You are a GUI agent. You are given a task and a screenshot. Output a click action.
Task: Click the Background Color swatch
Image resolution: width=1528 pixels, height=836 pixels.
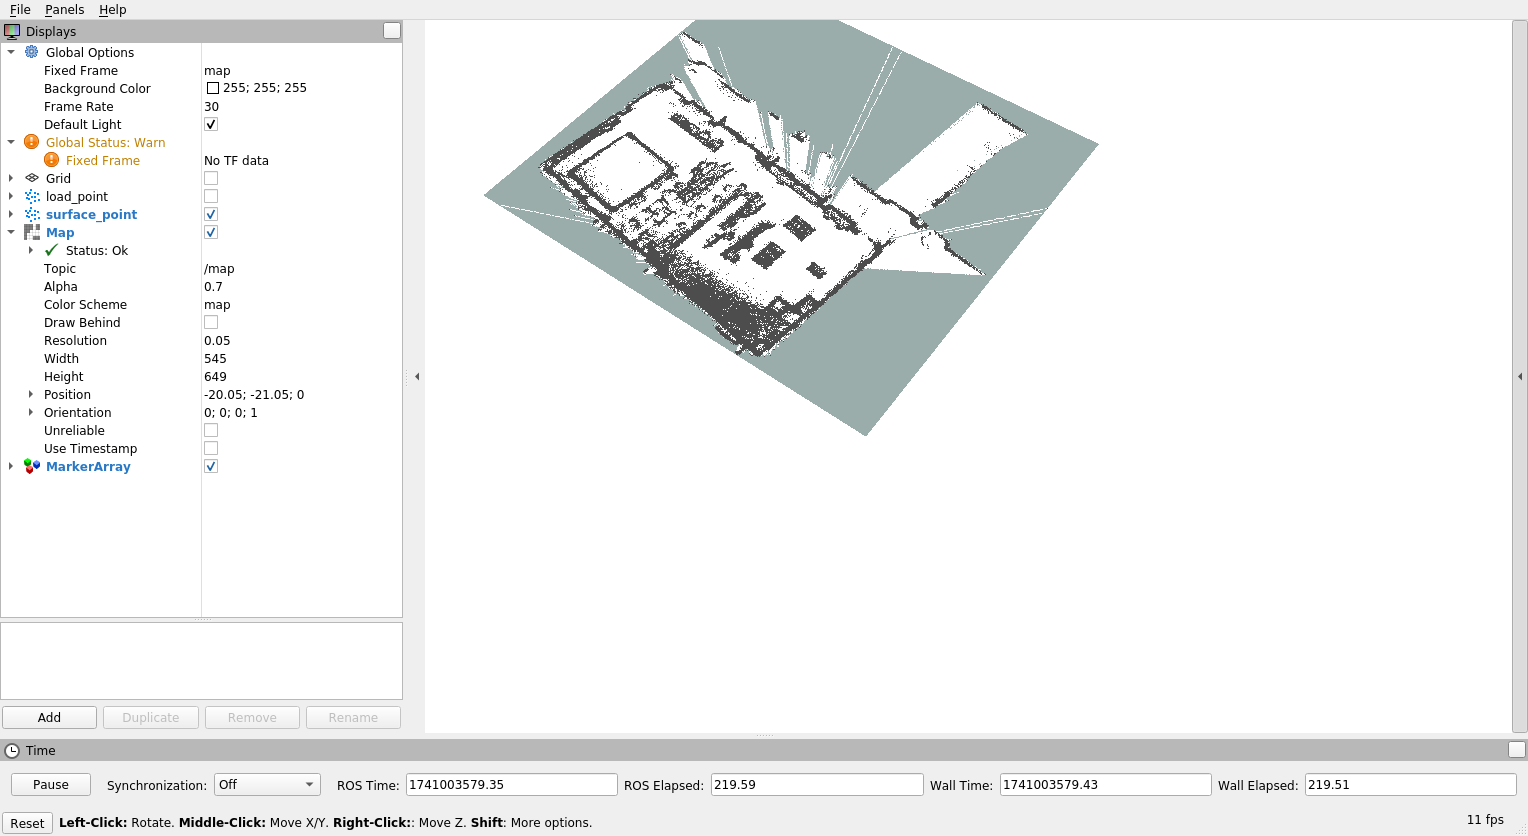coord(213,88)
